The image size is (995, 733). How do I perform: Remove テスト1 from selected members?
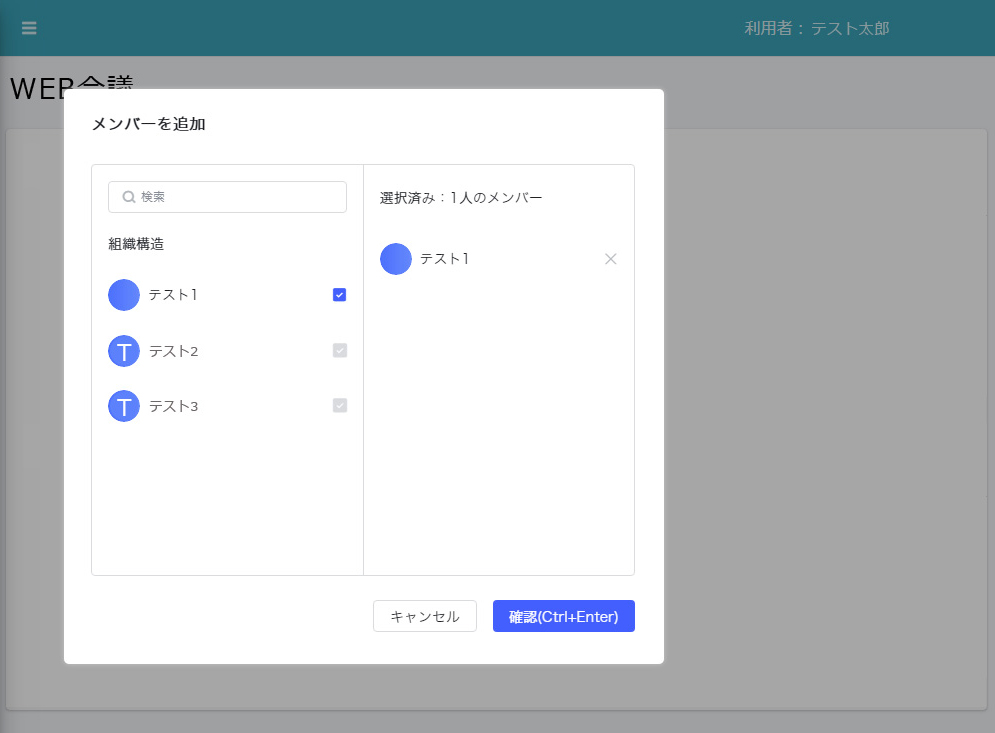(x=611, y=259)
